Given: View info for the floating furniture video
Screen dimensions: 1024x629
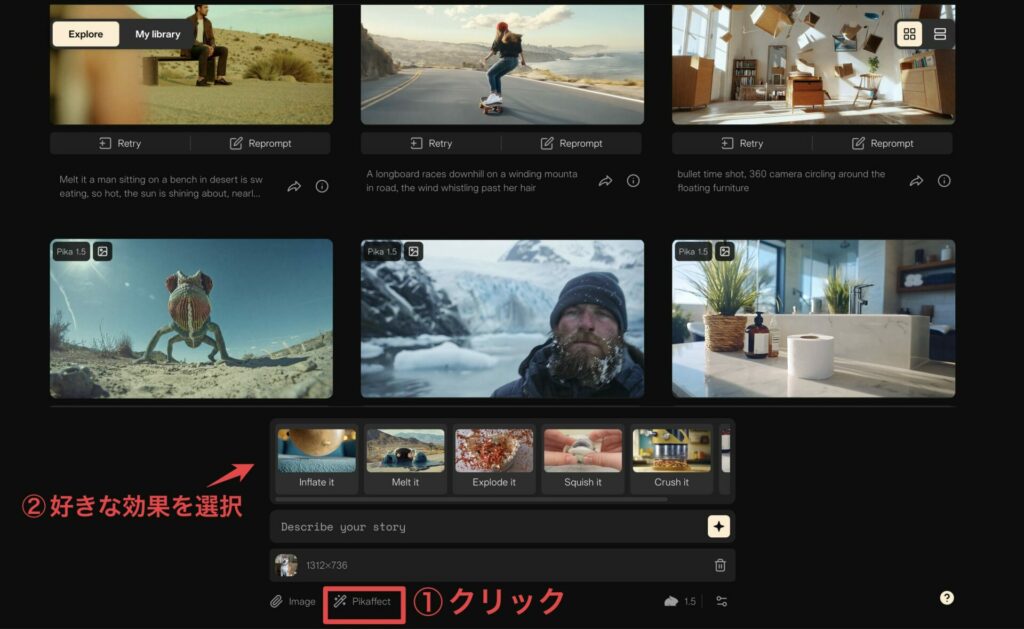Looking at the screenshot, I should (943, 180).
